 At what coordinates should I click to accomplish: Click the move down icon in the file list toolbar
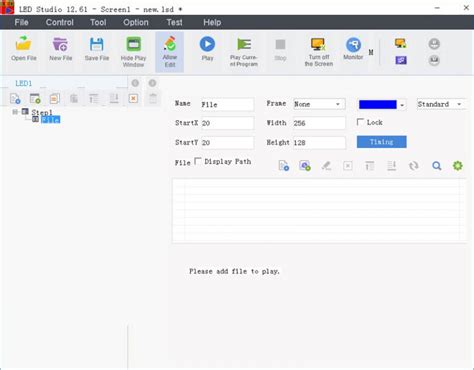pyautogui.click(x=391, y=166)
